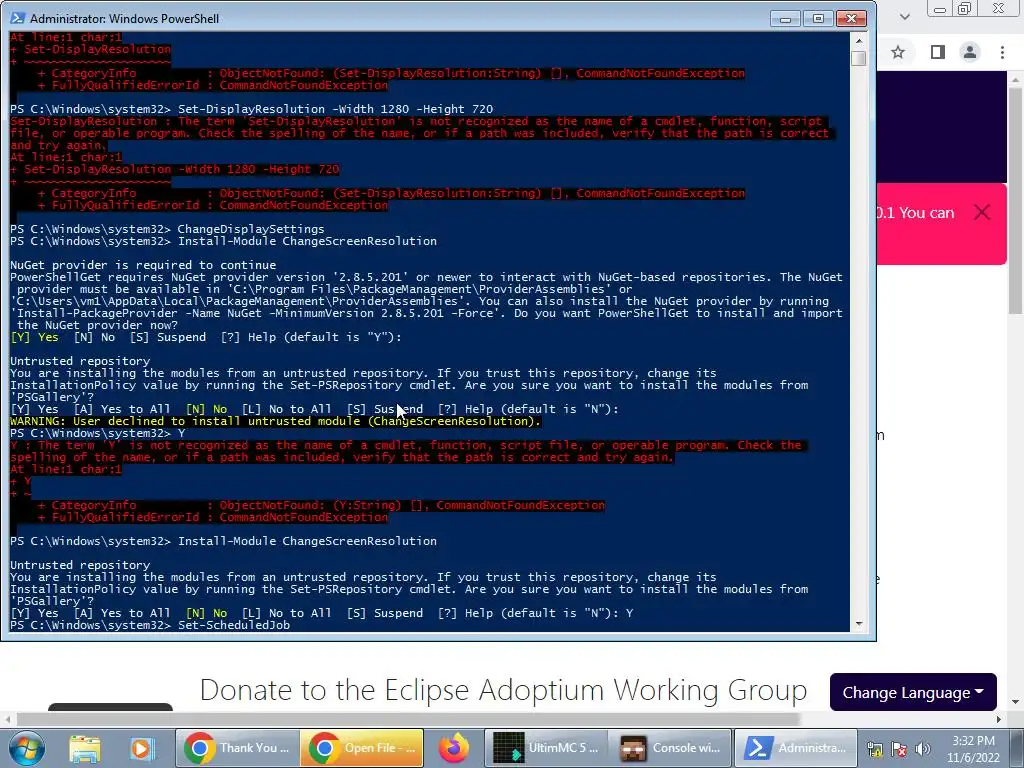Switch to the UltimMC 5 taskbar window
The image size is (1024, 768).
pyautogui.click(x=546, y=748)
